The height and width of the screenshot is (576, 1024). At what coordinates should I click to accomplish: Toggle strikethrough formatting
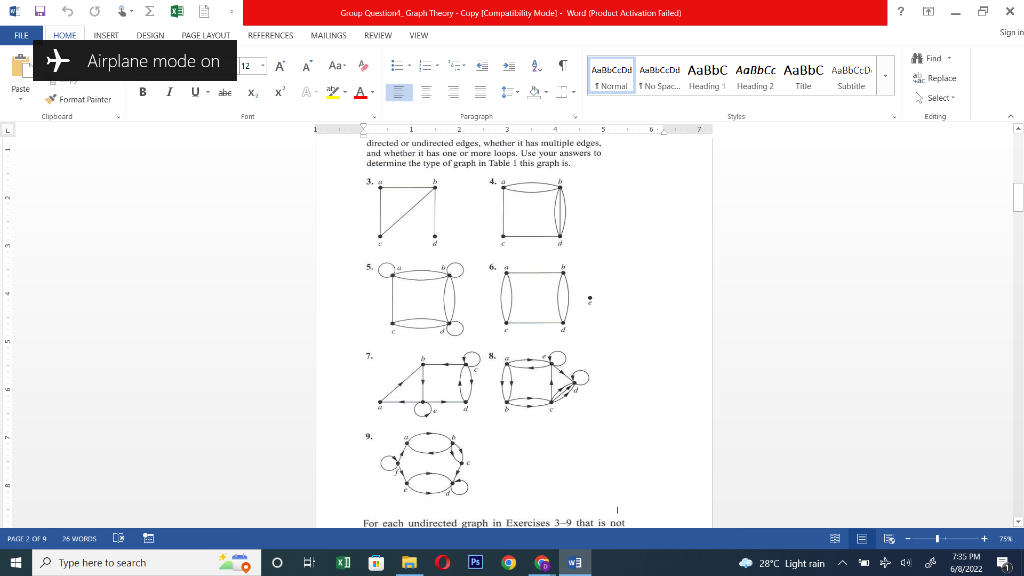coord(225,93)
